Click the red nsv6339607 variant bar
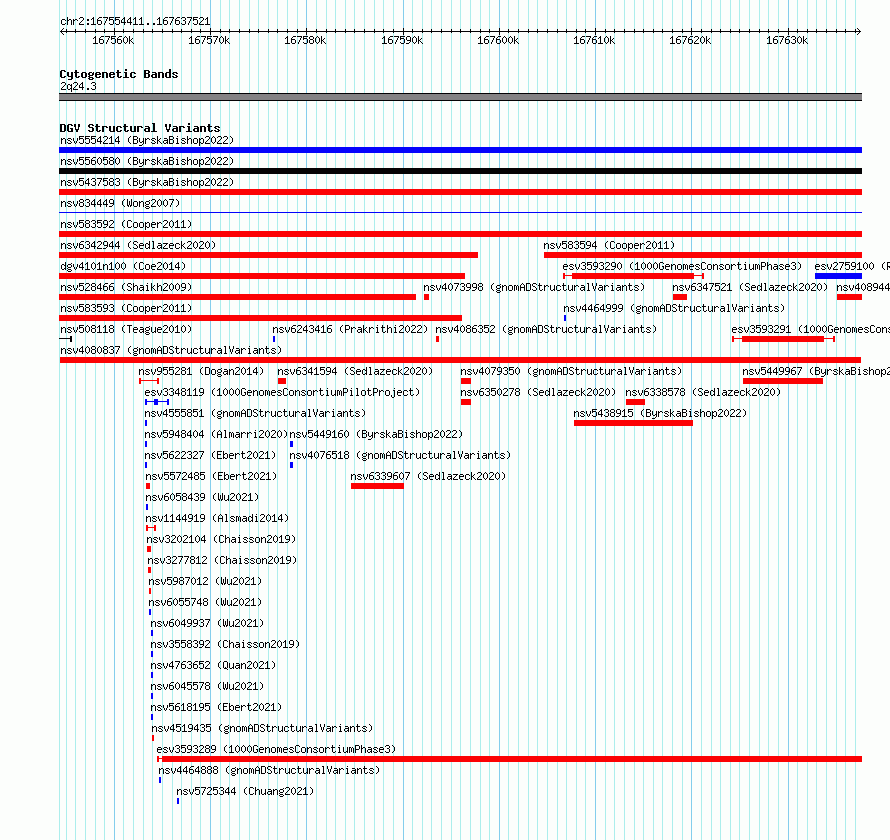 point(377,486)
